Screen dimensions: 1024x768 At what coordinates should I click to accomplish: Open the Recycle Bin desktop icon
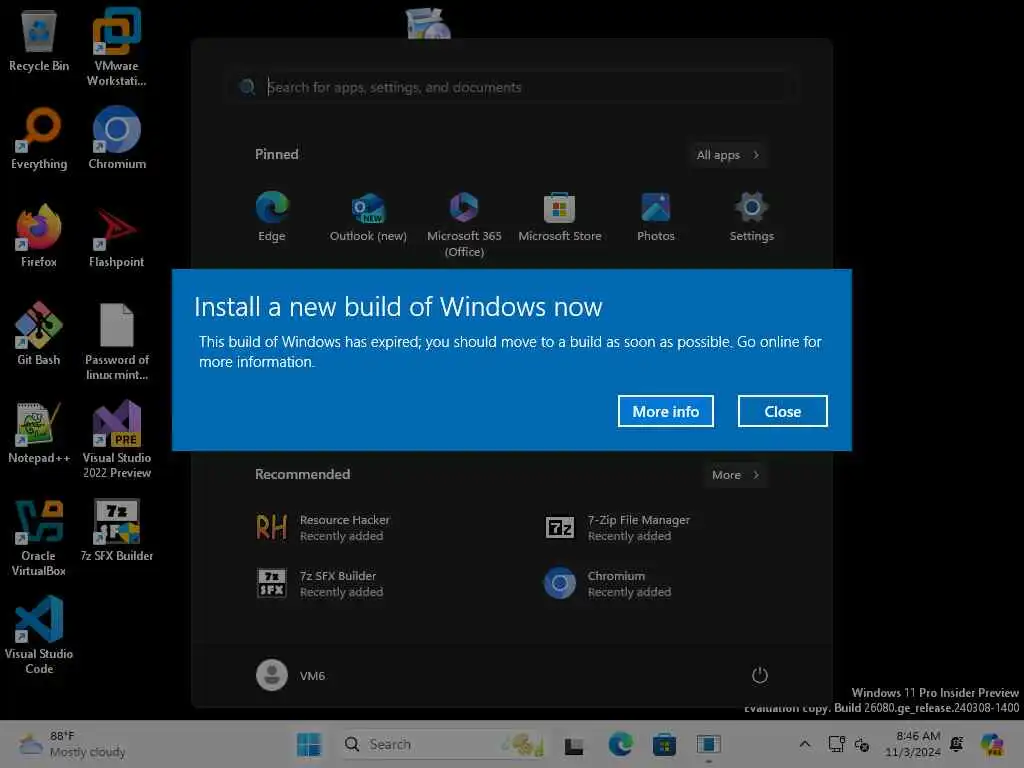pos(39,40)
